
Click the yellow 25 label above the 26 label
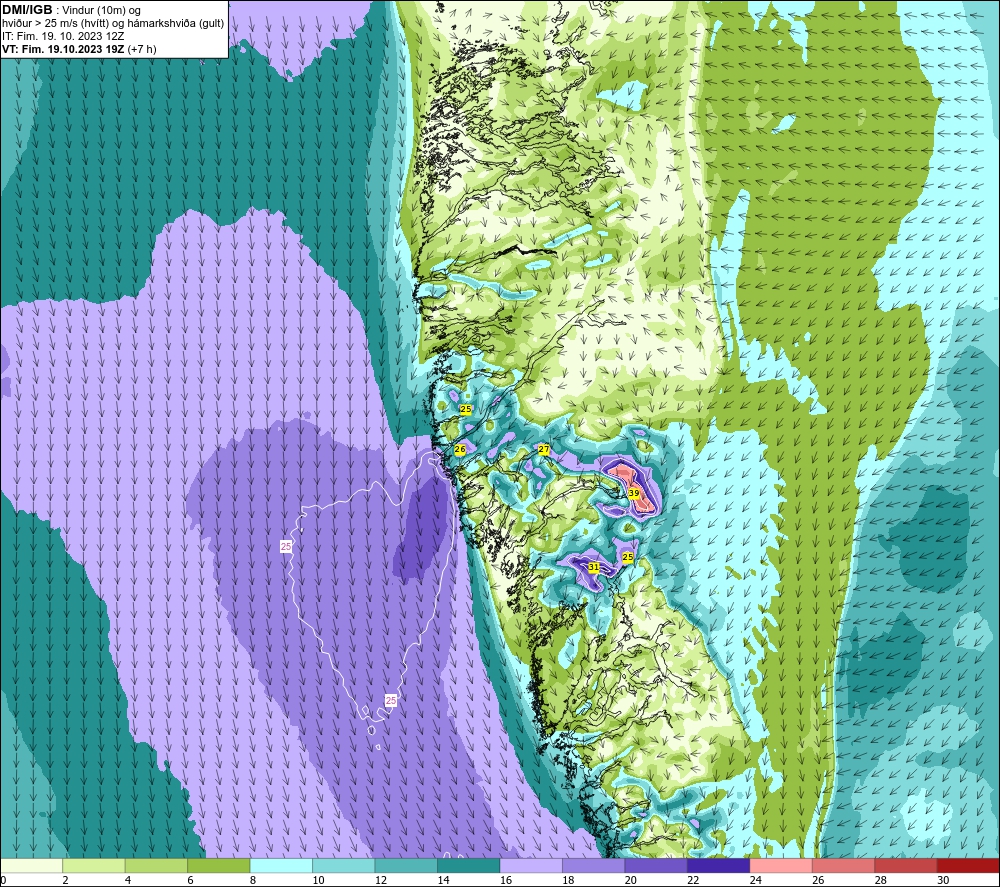(x=466, y=409)
